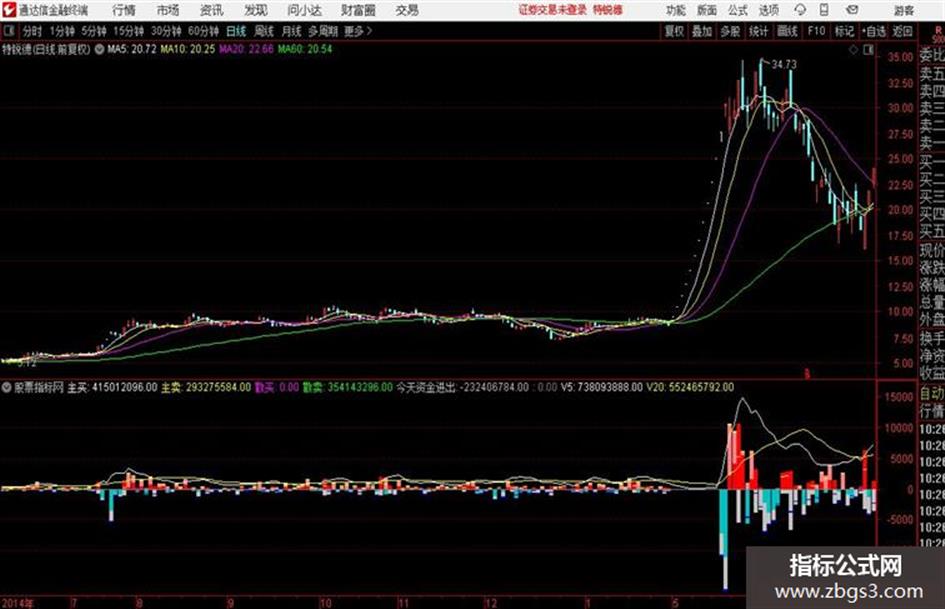Open the 公式 menu

[x=738, y=10]
